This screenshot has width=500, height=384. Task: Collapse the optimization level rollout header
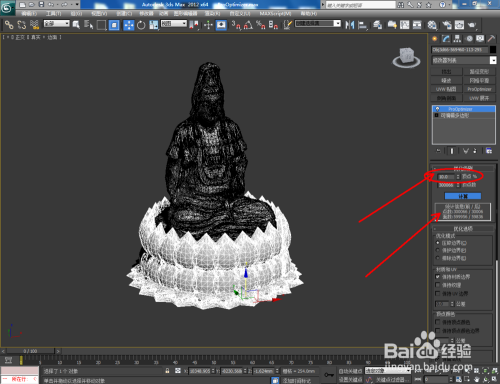[463, 168]
